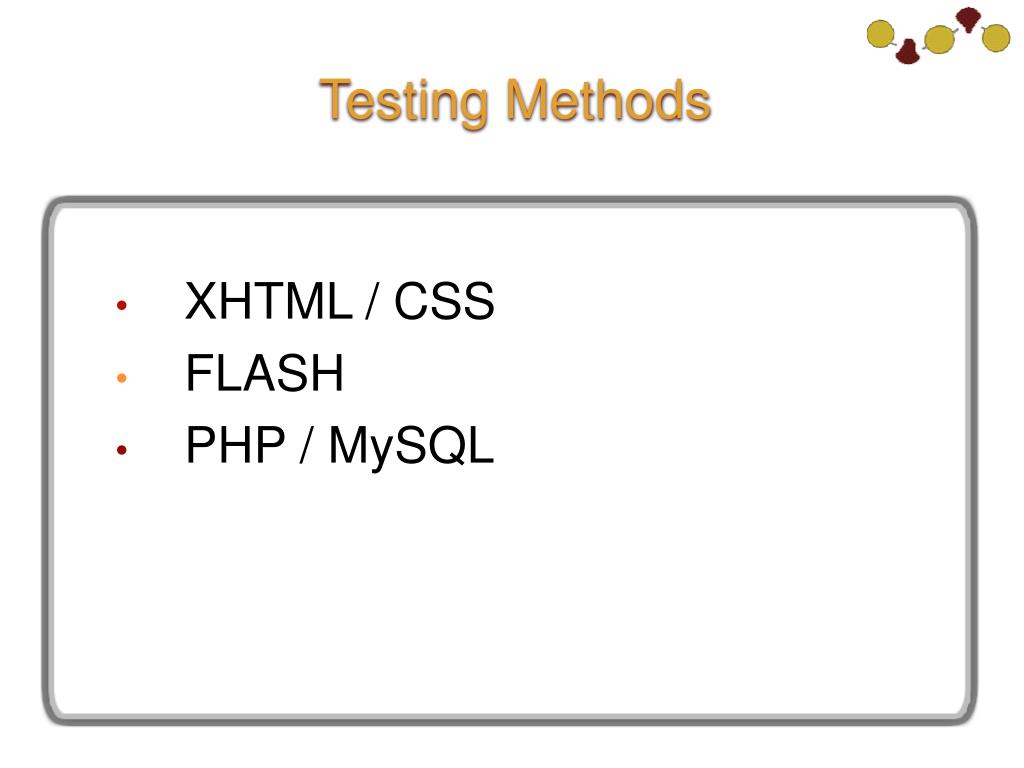Click the word XHTML in first bullet
Viewport: 1024px width, 768px height.
tap(269, 301)
